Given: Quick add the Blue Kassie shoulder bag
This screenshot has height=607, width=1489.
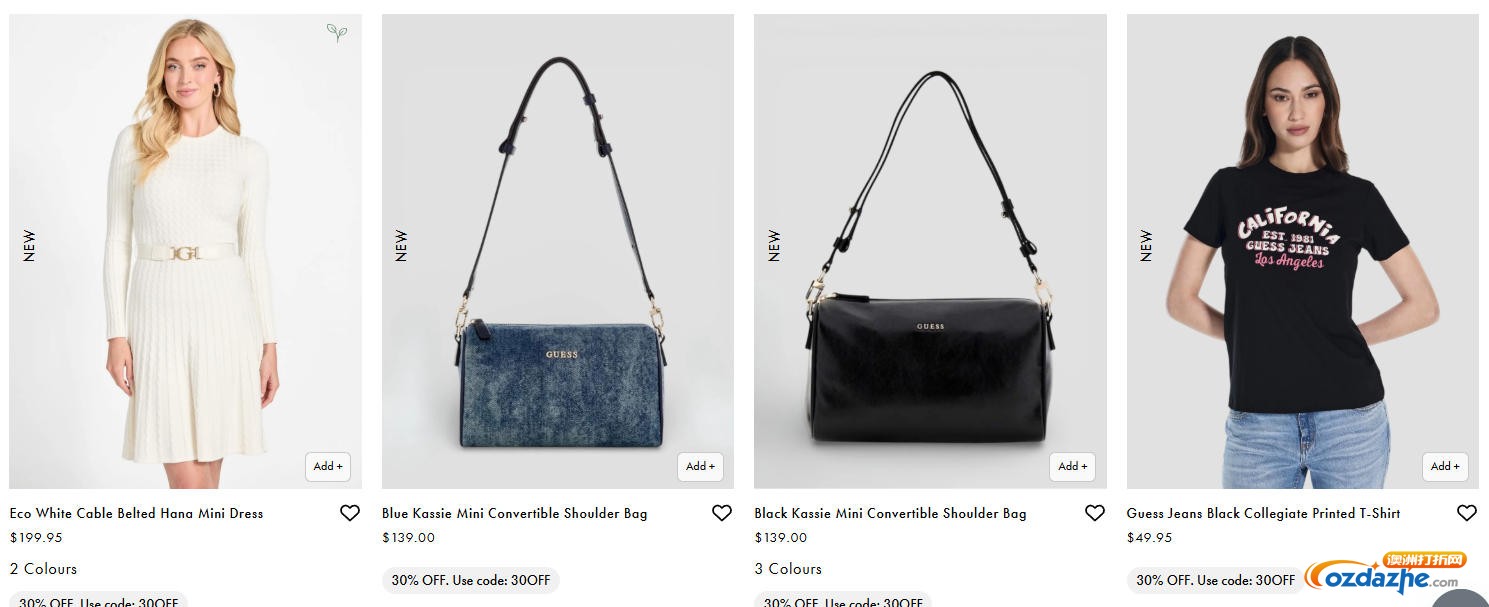Looking at the screenshot, I should [700, 466].
